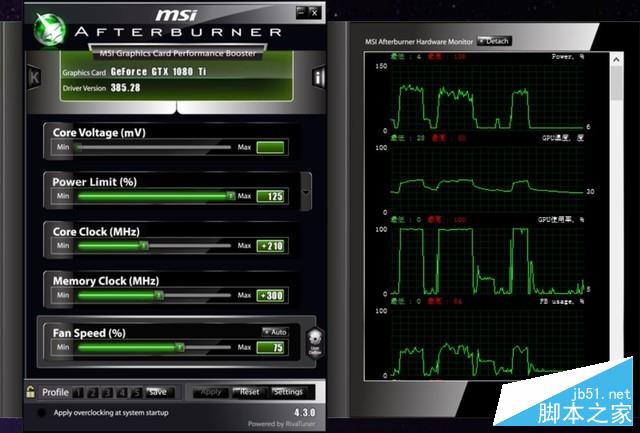The height and width of the screenshot is (433, 640).
Task: Select profile slot 1
Action: (x=79, y=392)
